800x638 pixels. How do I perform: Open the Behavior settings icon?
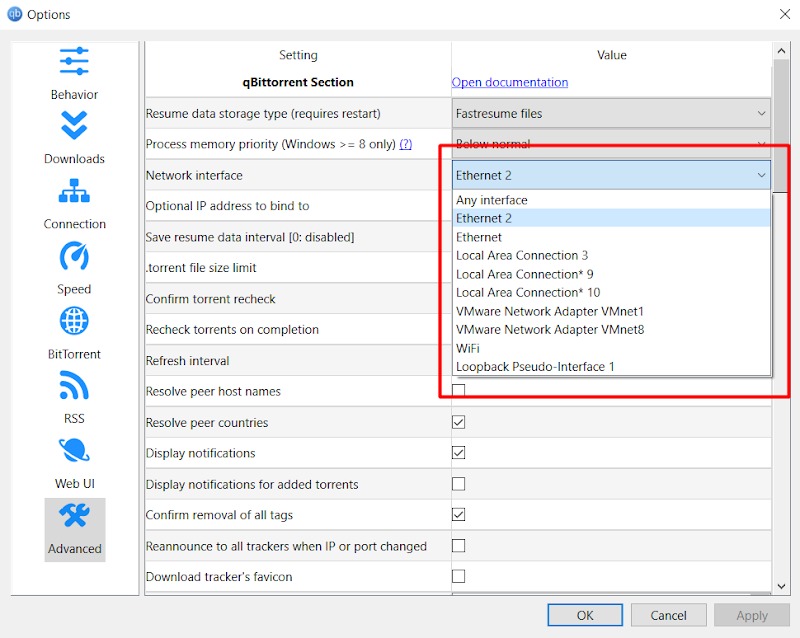[74, 62]
